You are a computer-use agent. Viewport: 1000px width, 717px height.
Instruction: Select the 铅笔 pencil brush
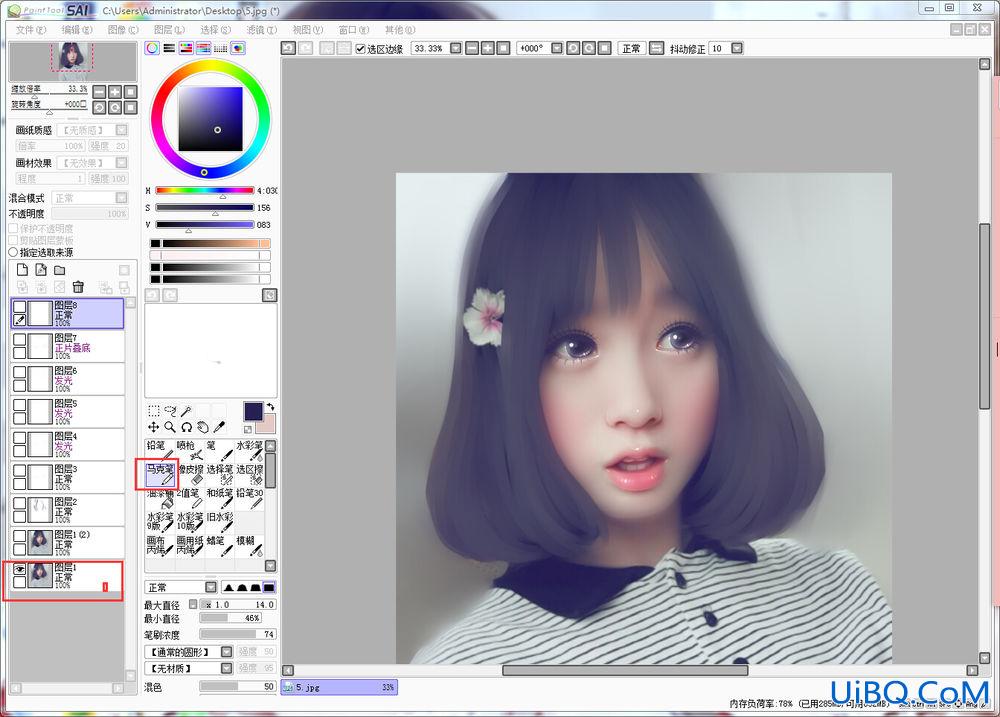click(159, 450)
